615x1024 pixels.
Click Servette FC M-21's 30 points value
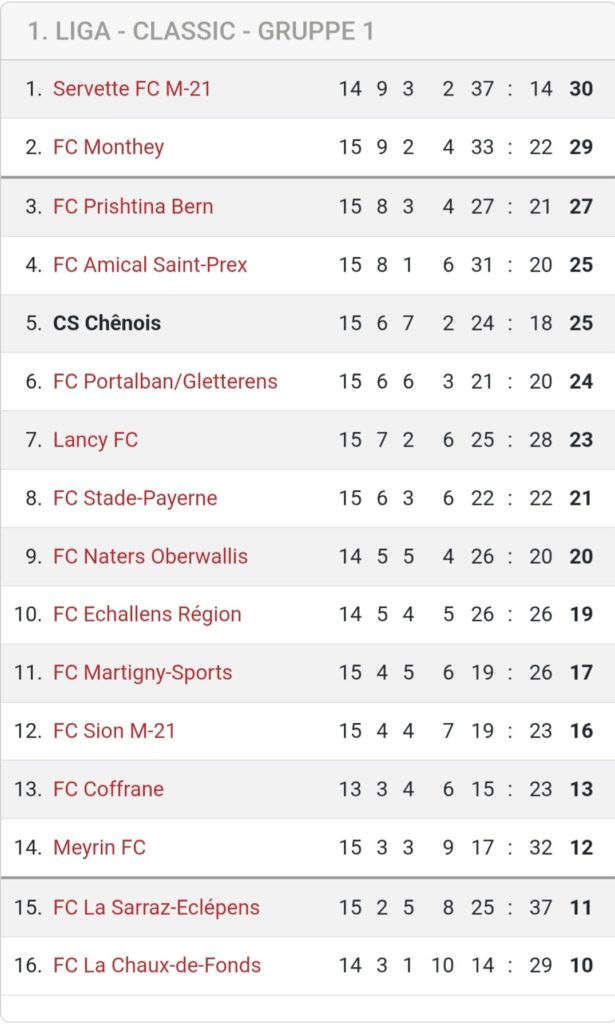click(x=581, y=89)
